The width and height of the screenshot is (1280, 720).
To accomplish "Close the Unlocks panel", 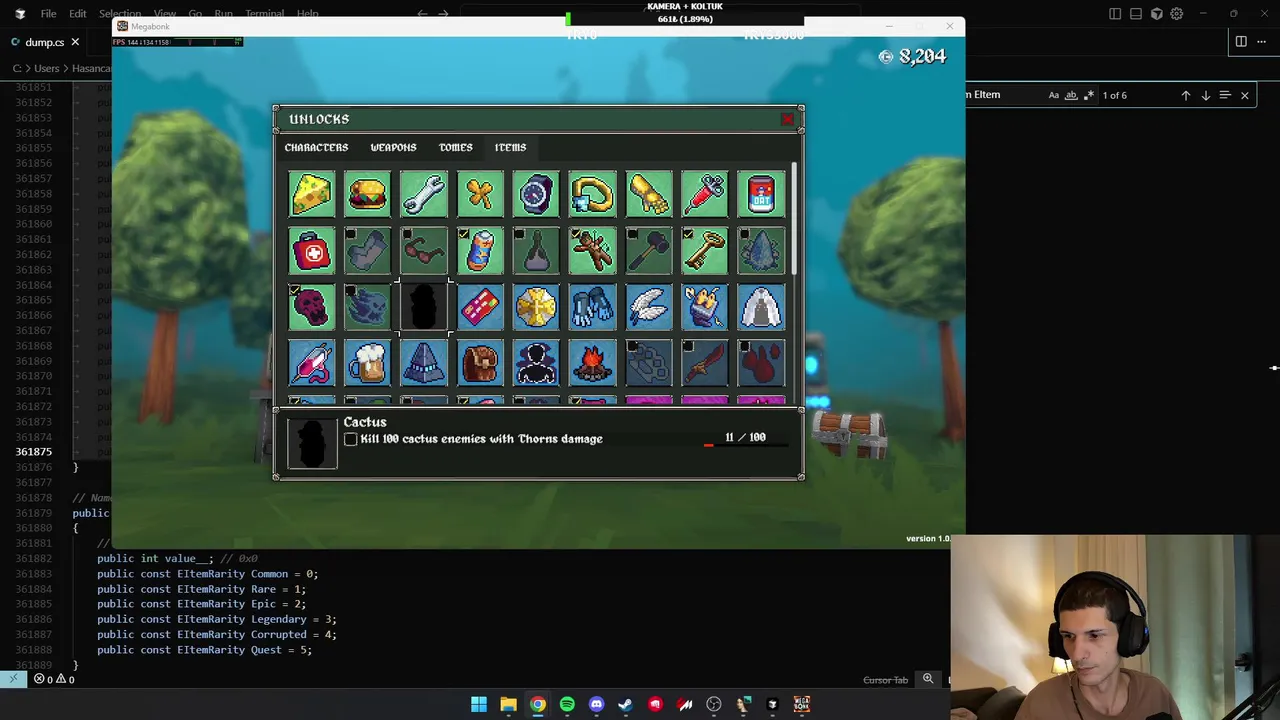I will (x=787, y=120).
